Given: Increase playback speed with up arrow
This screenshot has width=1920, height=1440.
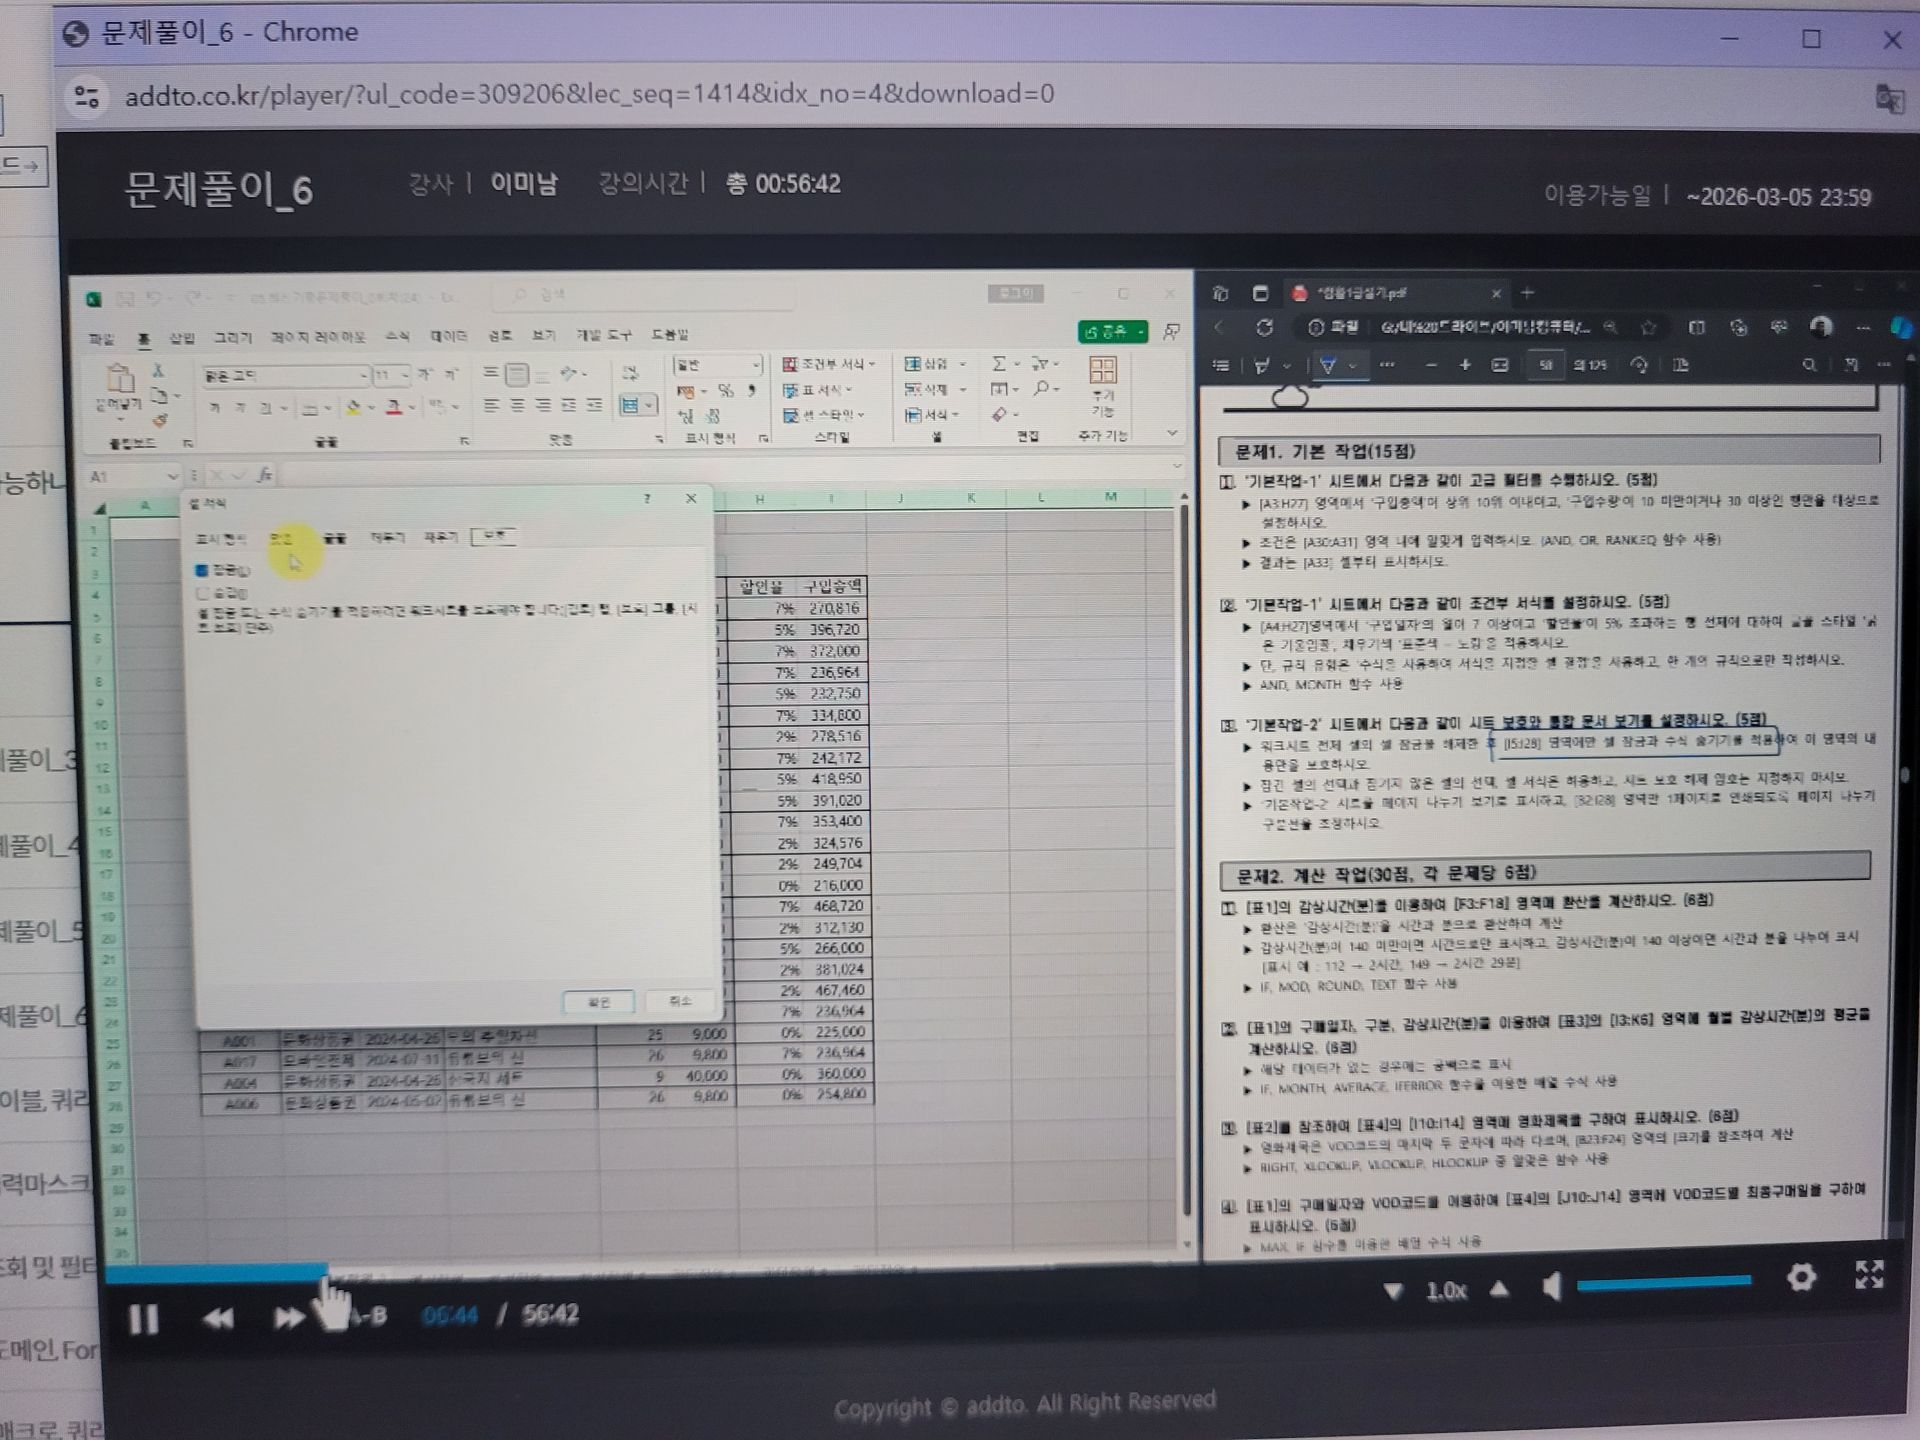Looking at the screenshot, I should pyautogui.click(x=1499, y=1289).
